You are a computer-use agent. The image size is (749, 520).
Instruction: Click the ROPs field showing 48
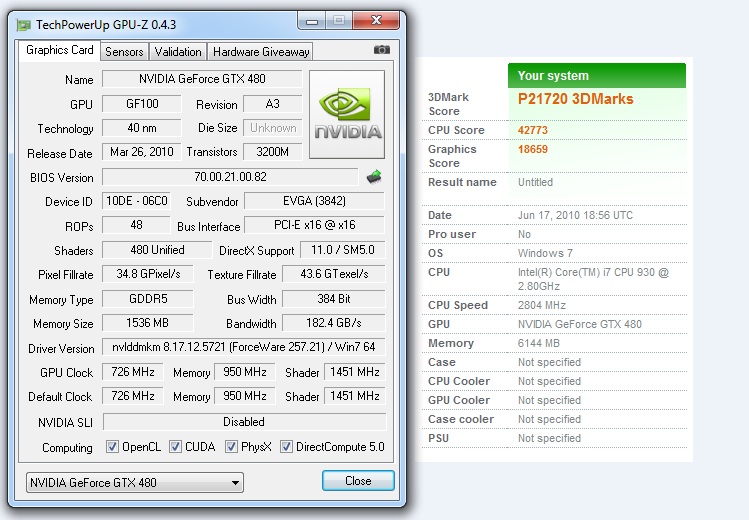click(137, 225)
